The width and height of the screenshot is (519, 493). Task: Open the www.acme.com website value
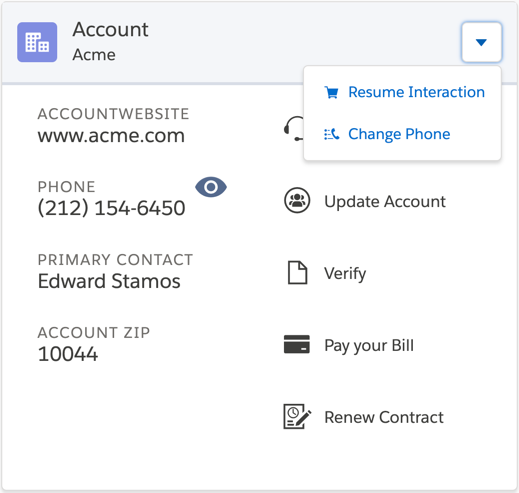(111, 136)
